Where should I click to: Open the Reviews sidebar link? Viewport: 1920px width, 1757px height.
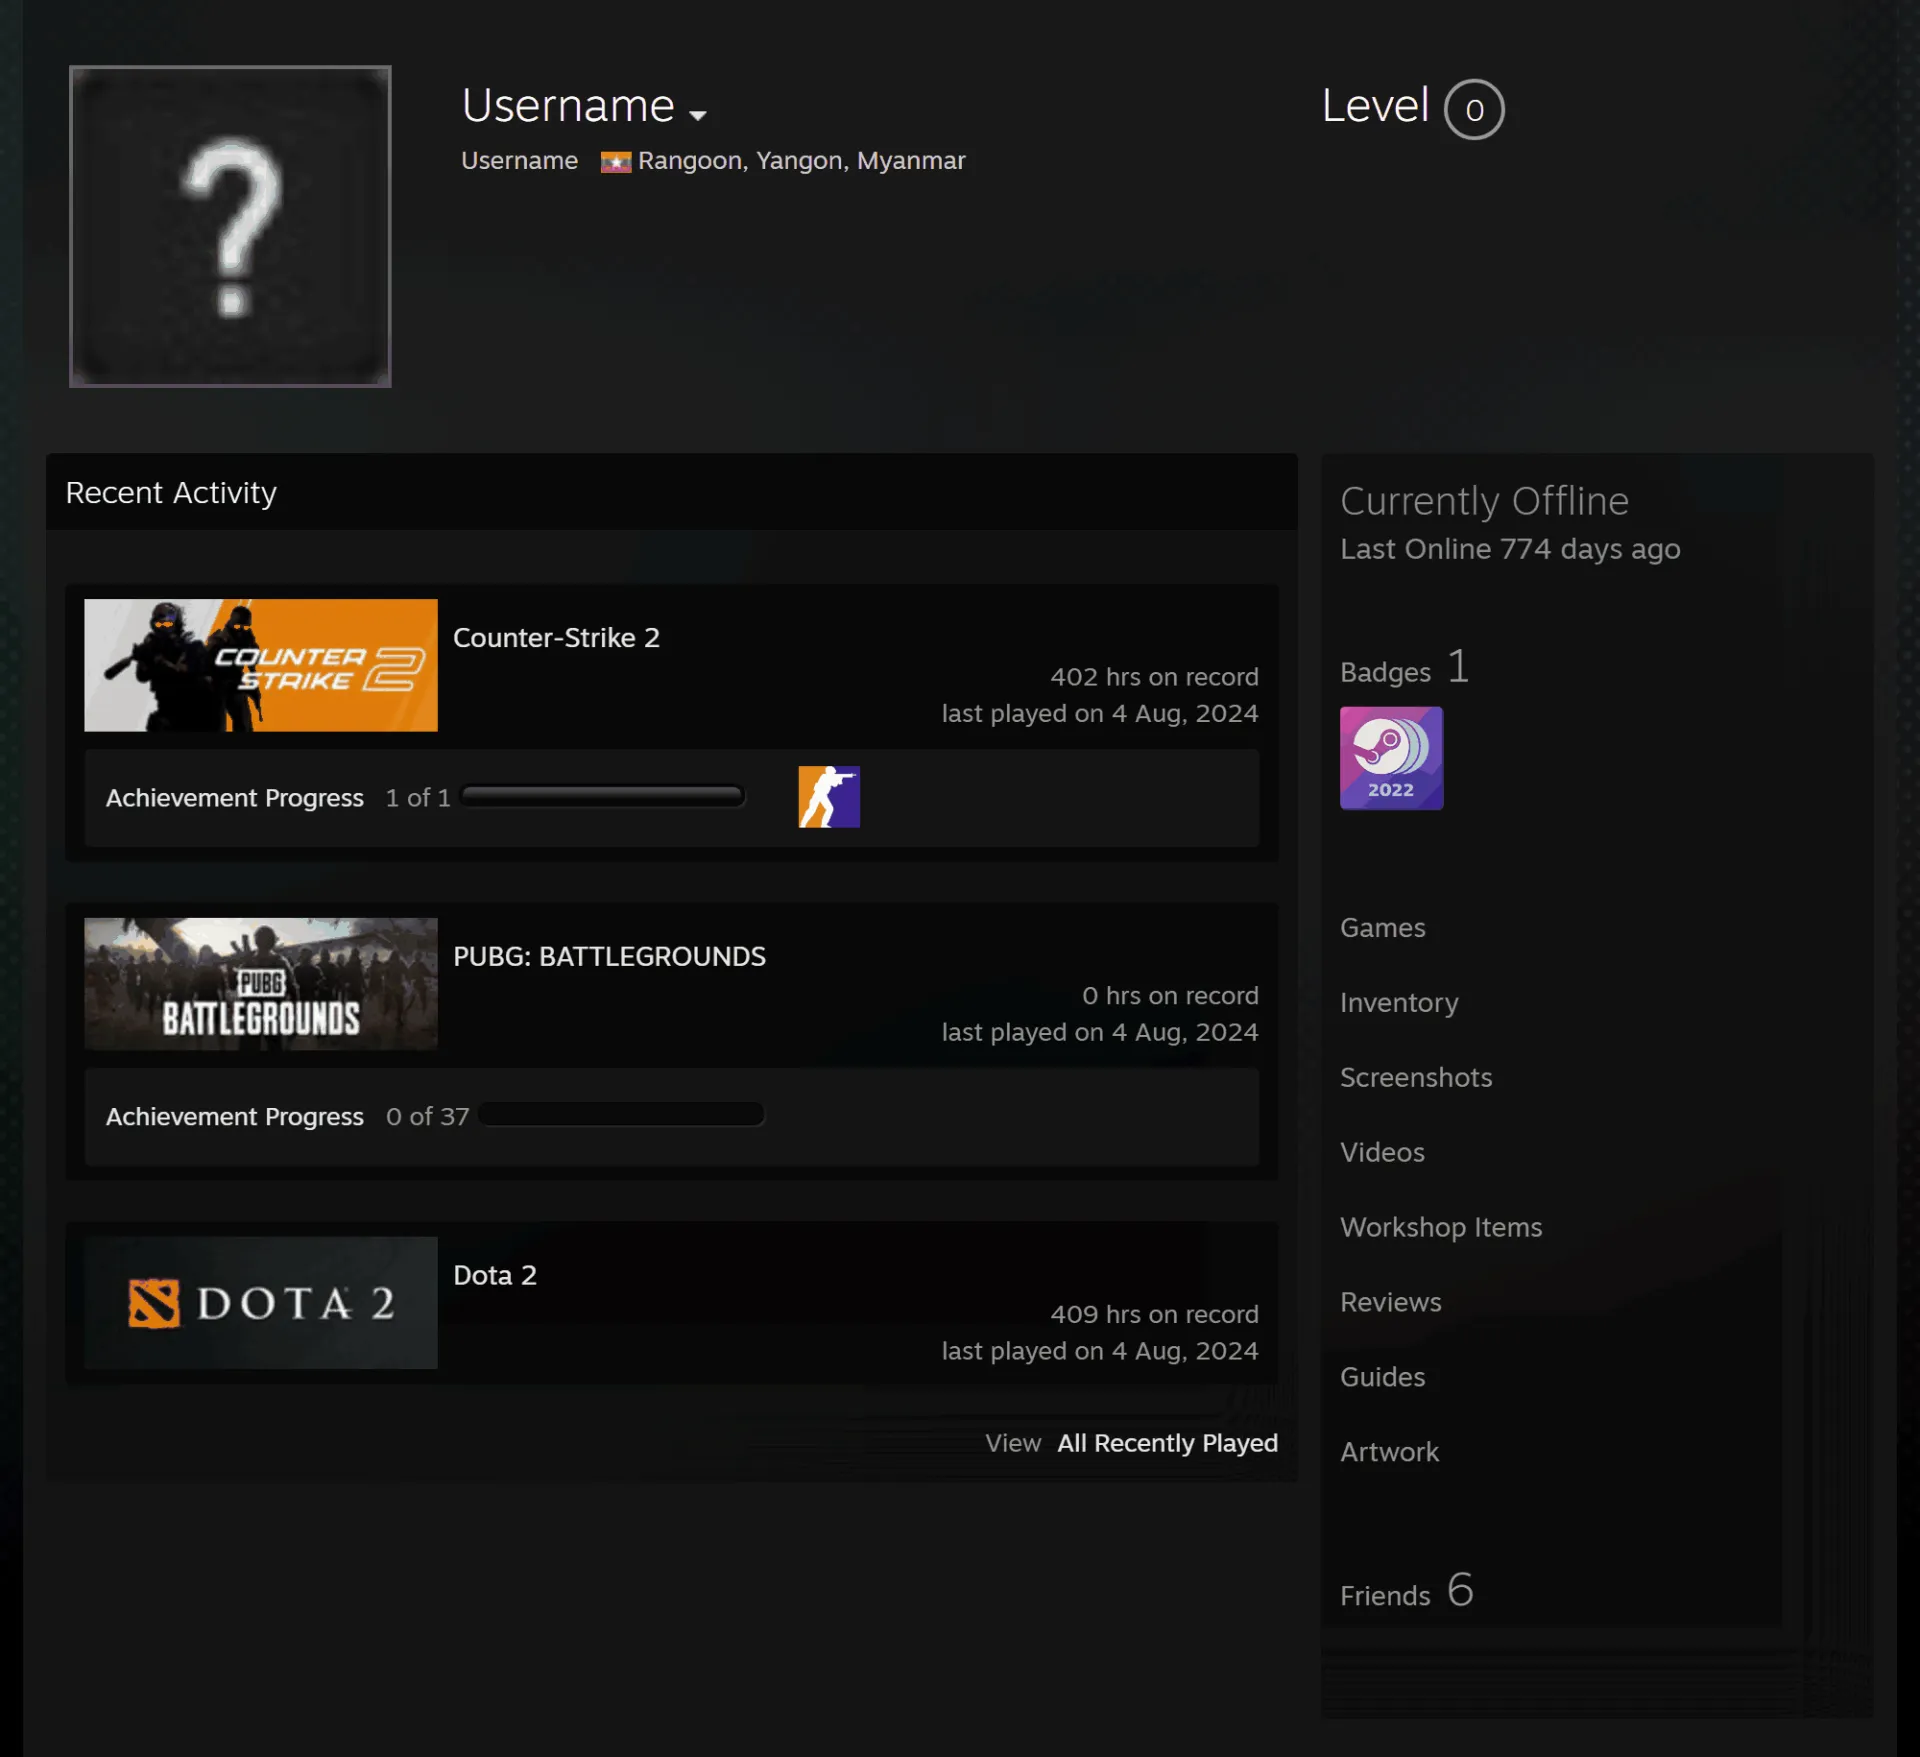[x=1391, y=1303]
